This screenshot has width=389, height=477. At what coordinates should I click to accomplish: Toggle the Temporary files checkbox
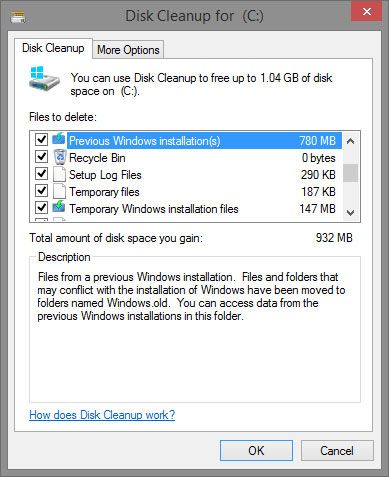pos(41,191)
